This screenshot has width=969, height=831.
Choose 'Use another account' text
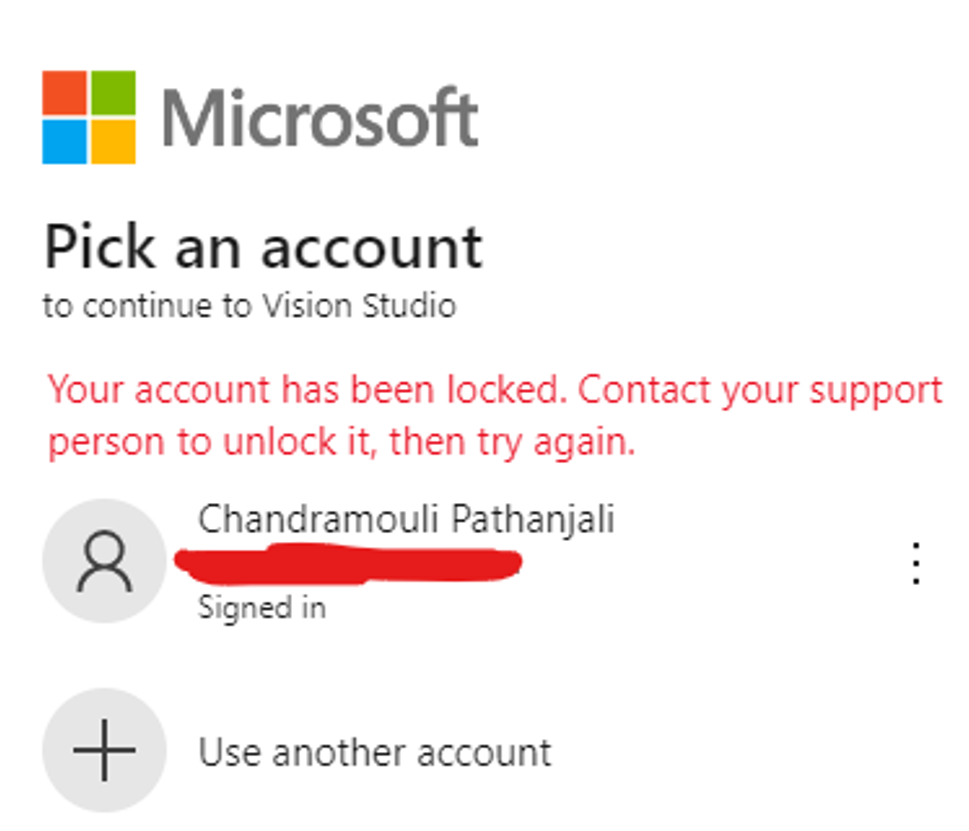(x=374, y=753)
